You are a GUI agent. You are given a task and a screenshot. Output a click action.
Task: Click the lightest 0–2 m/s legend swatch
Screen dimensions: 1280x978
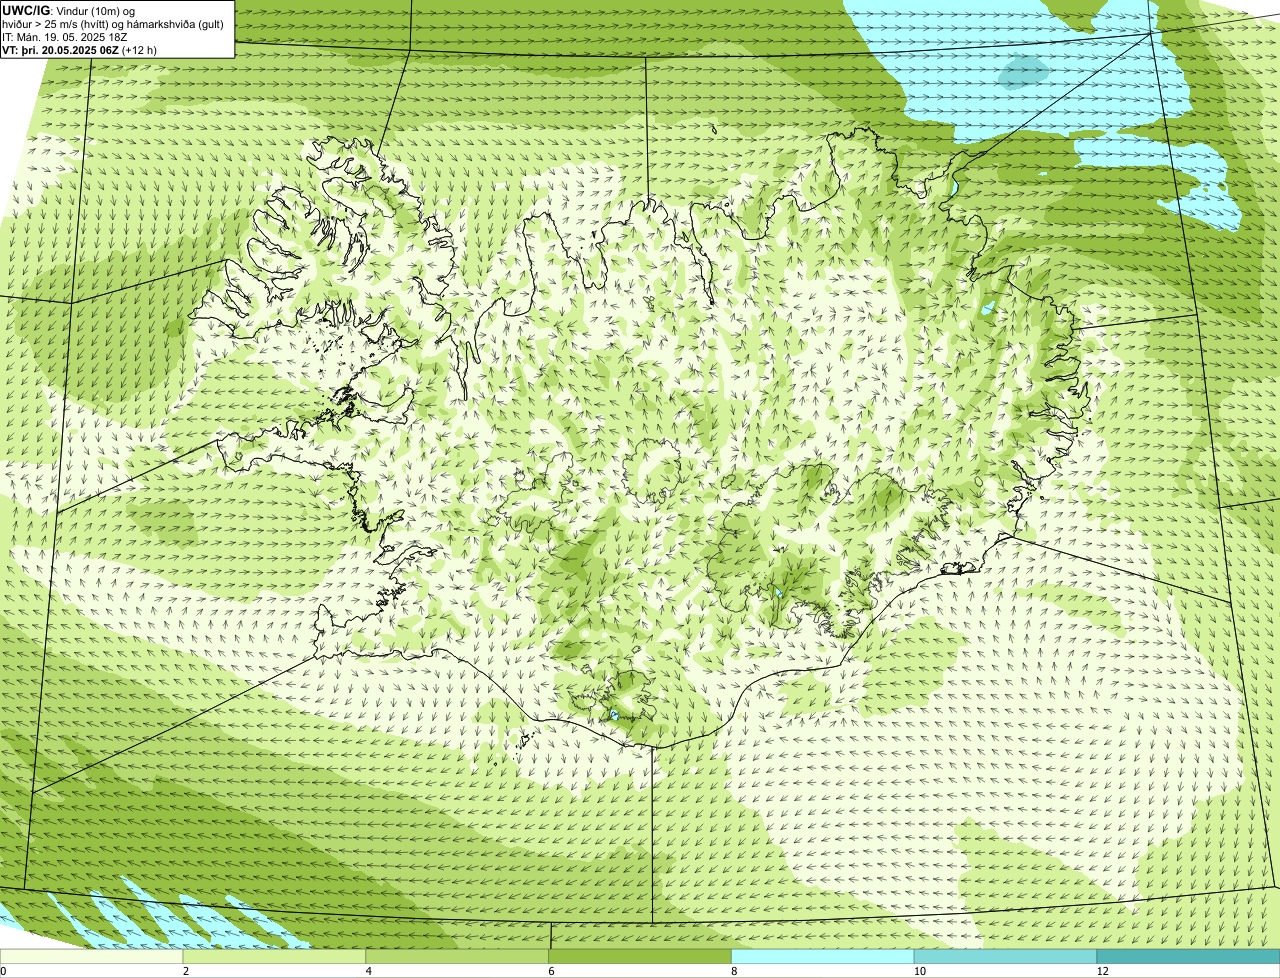(x=92, y=957)
